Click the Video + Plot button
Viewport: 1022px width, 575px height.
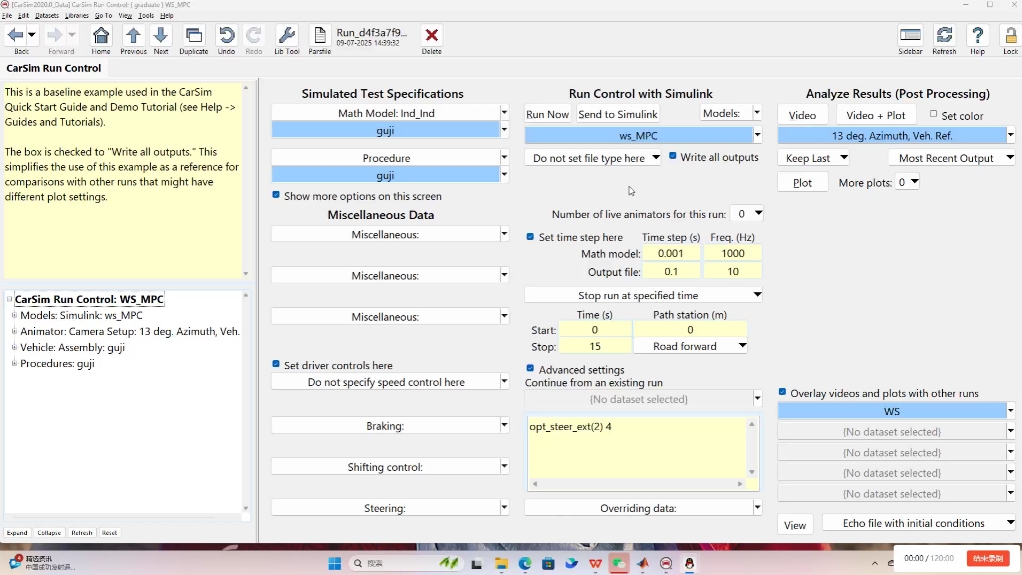tap(876, 115)
